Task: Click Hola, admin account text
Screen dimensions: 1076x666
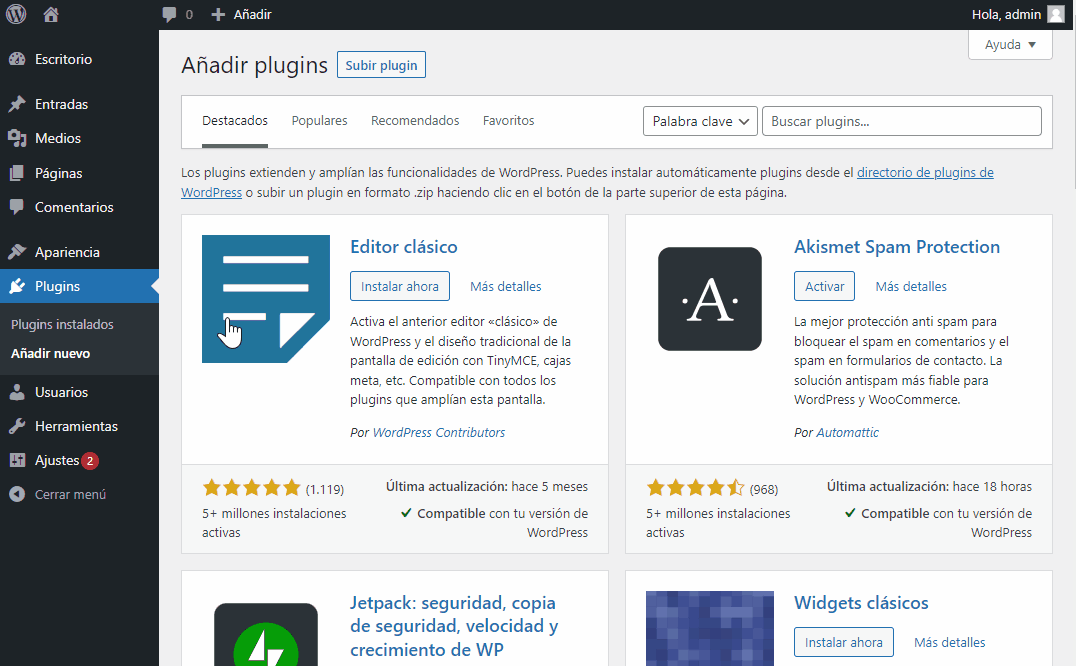Action: [1006, 14]
